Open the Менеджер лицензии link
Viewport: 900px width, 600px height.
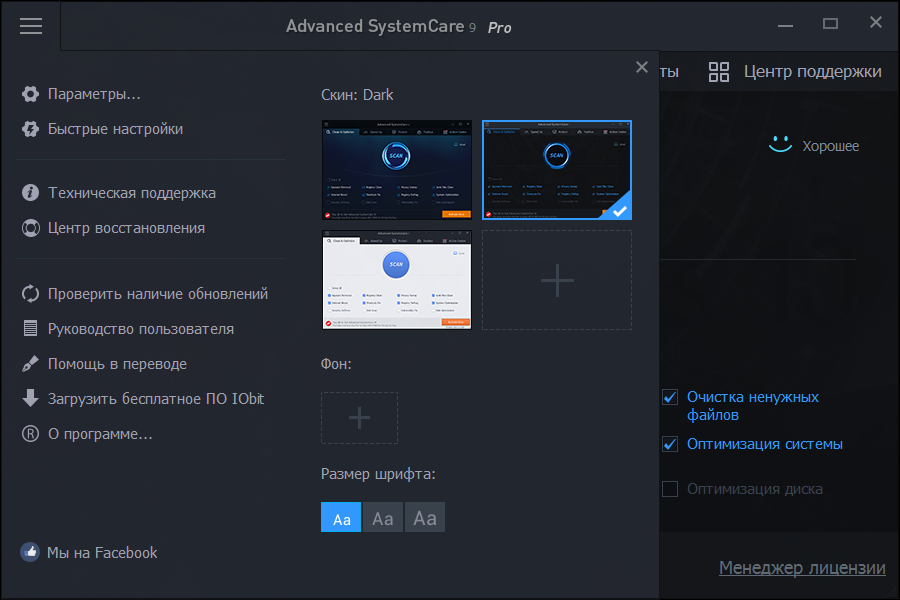[x=802, y=568]
